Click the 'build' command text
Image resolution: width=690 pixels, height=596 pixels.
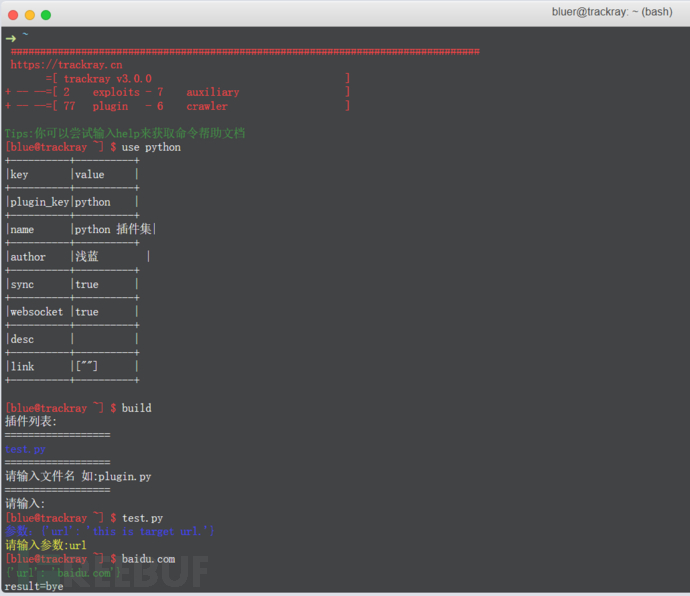pos(137,408)
